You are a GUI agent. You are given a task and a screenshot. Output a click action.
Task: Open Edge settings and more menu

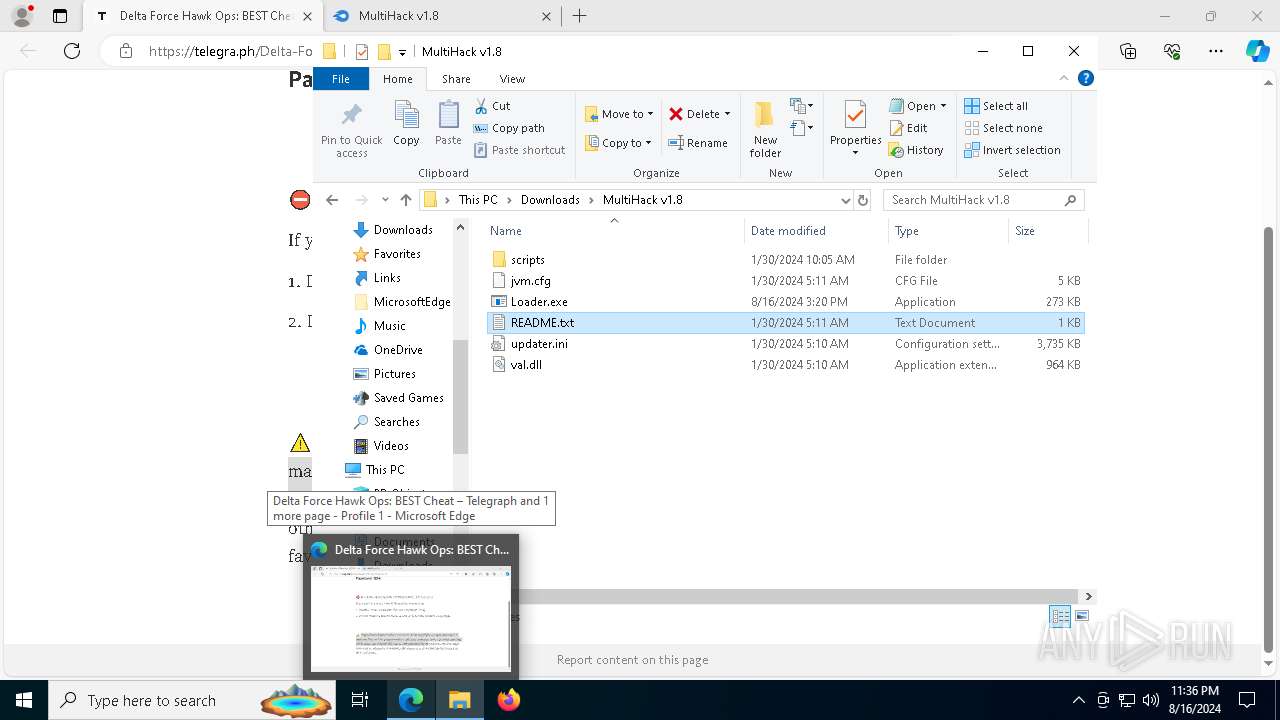click(1216, 51)
